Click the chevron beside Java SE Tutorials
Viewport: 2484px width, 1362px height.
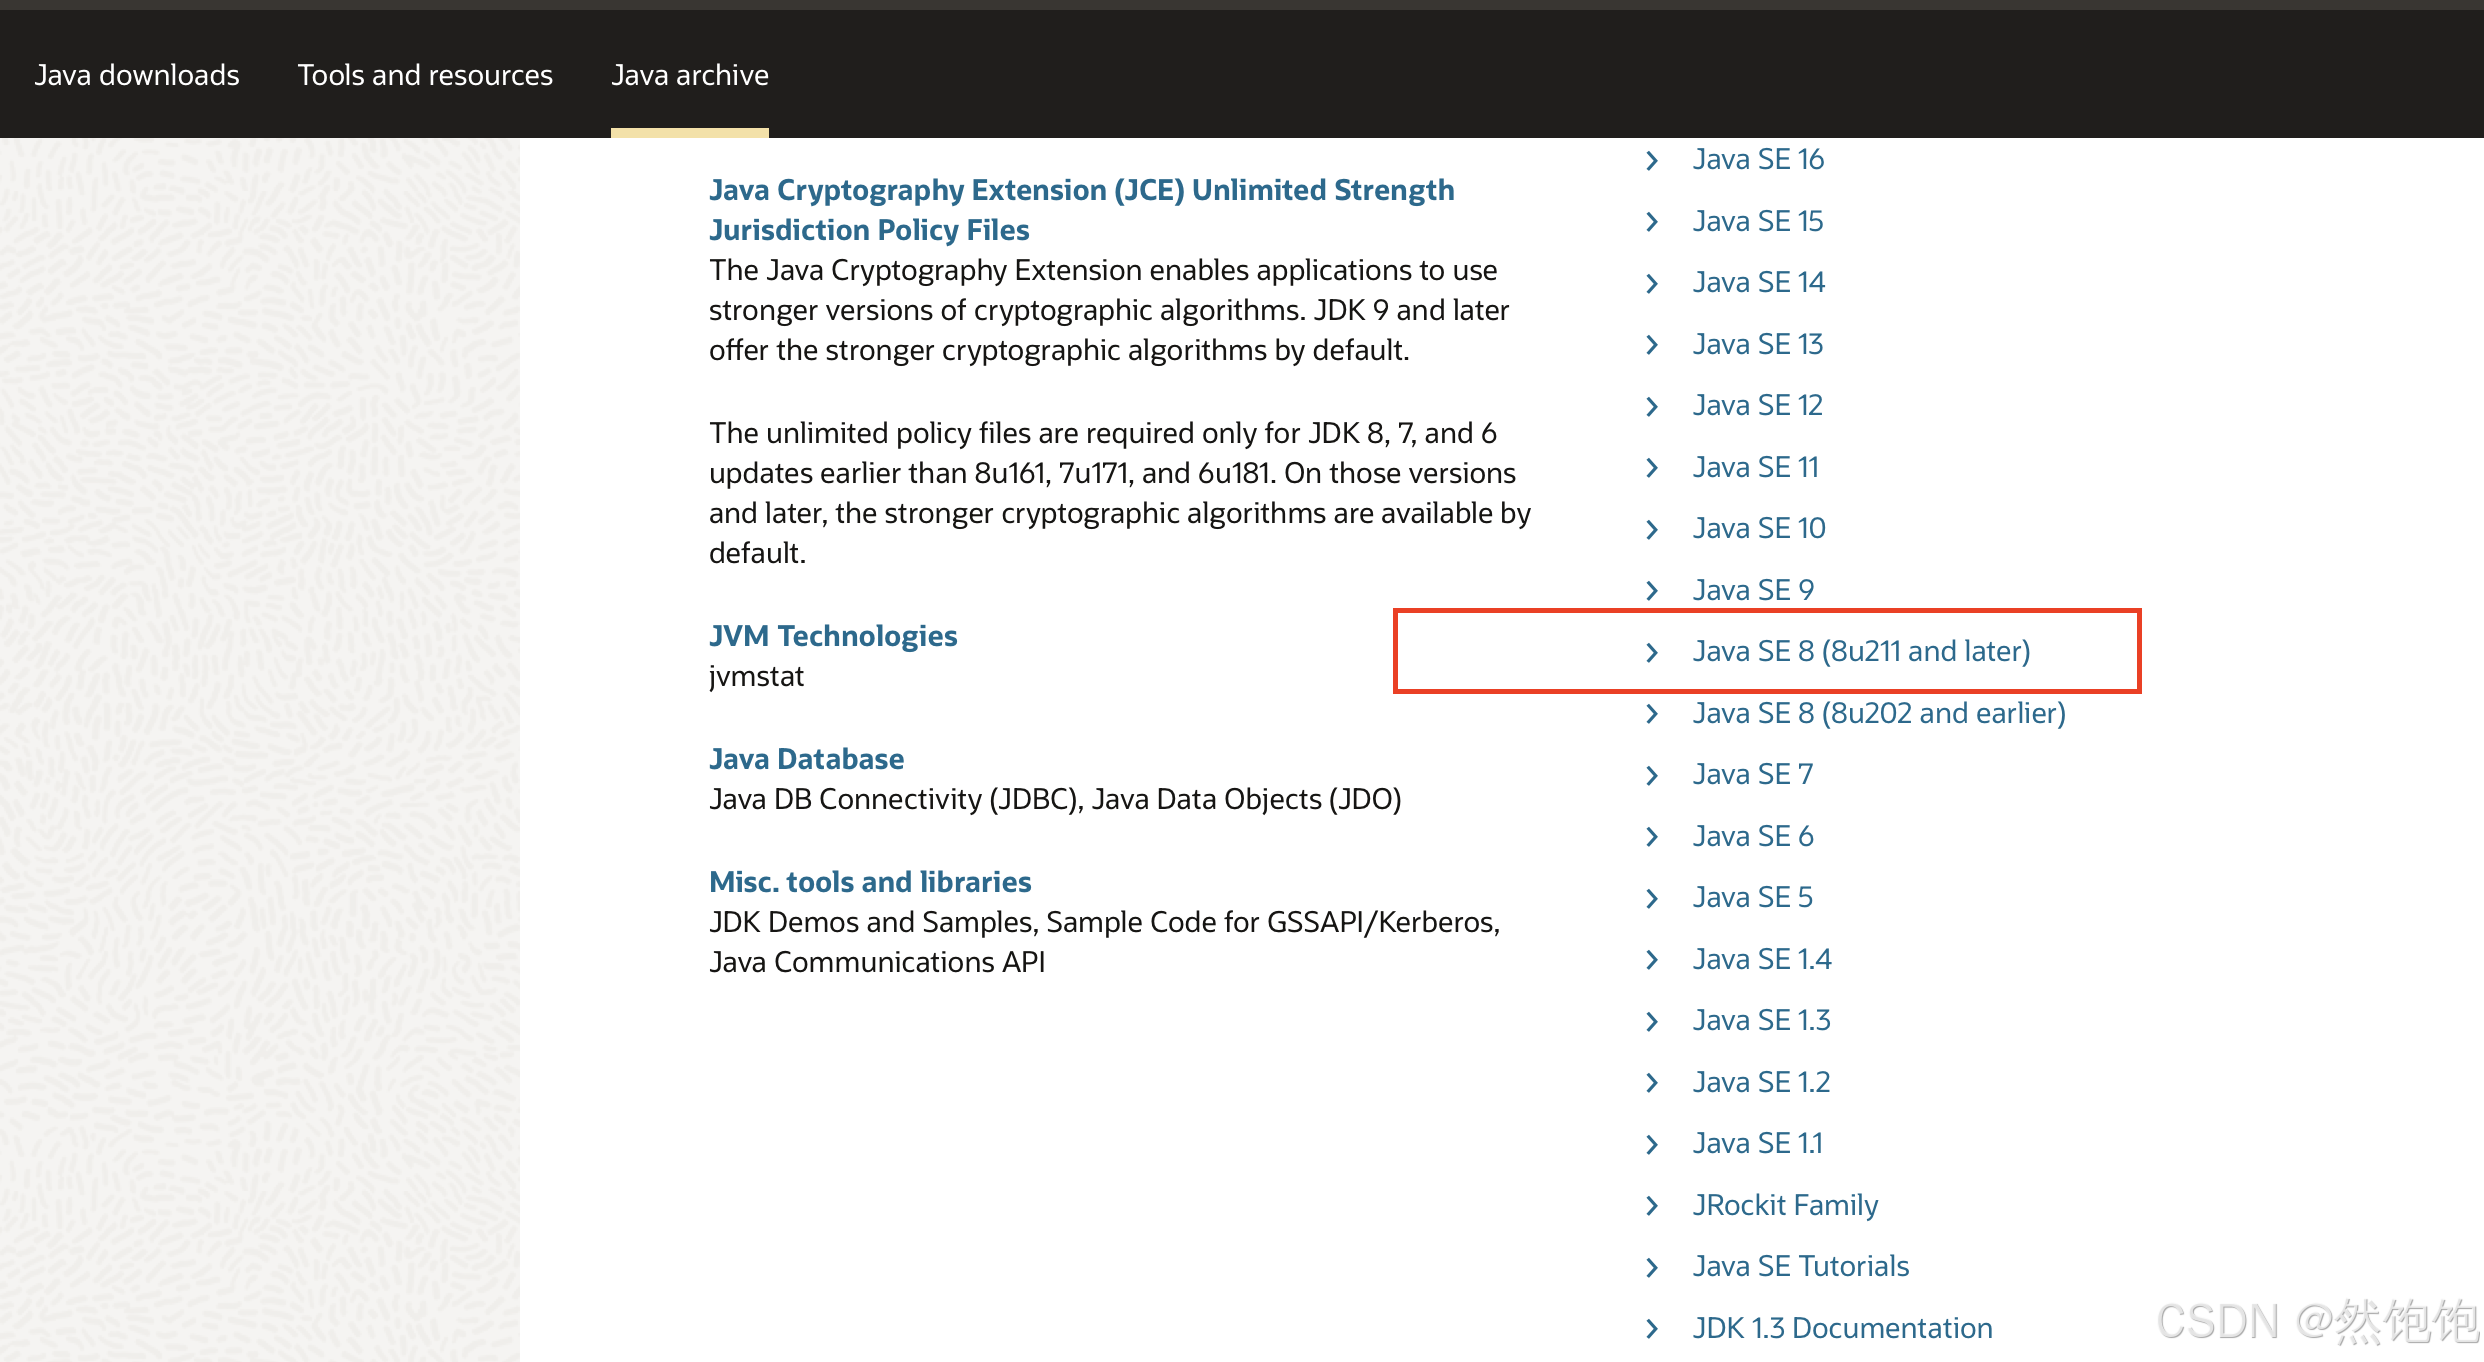(1652, 1268)
